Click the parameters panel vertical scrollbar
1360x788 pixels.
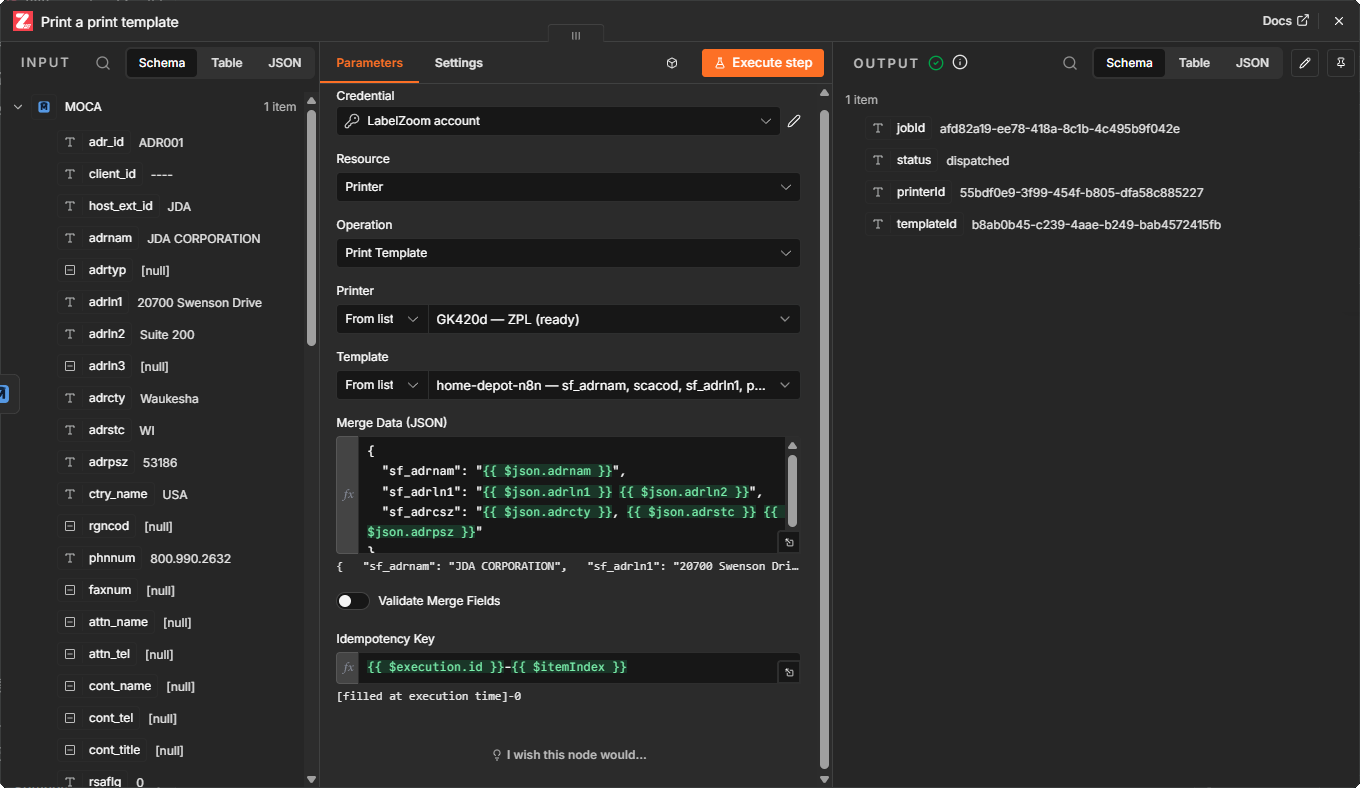click(825, 440)
